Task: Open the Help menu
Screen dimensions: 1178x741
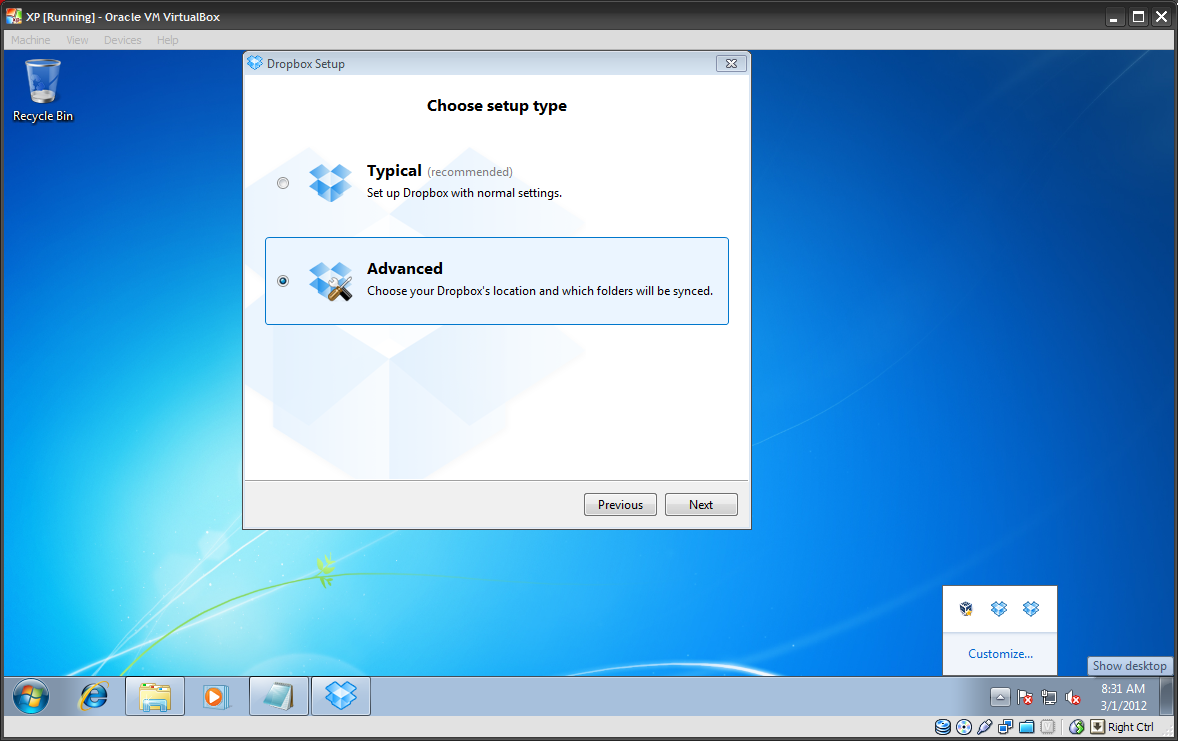Action: click(167, 40)
